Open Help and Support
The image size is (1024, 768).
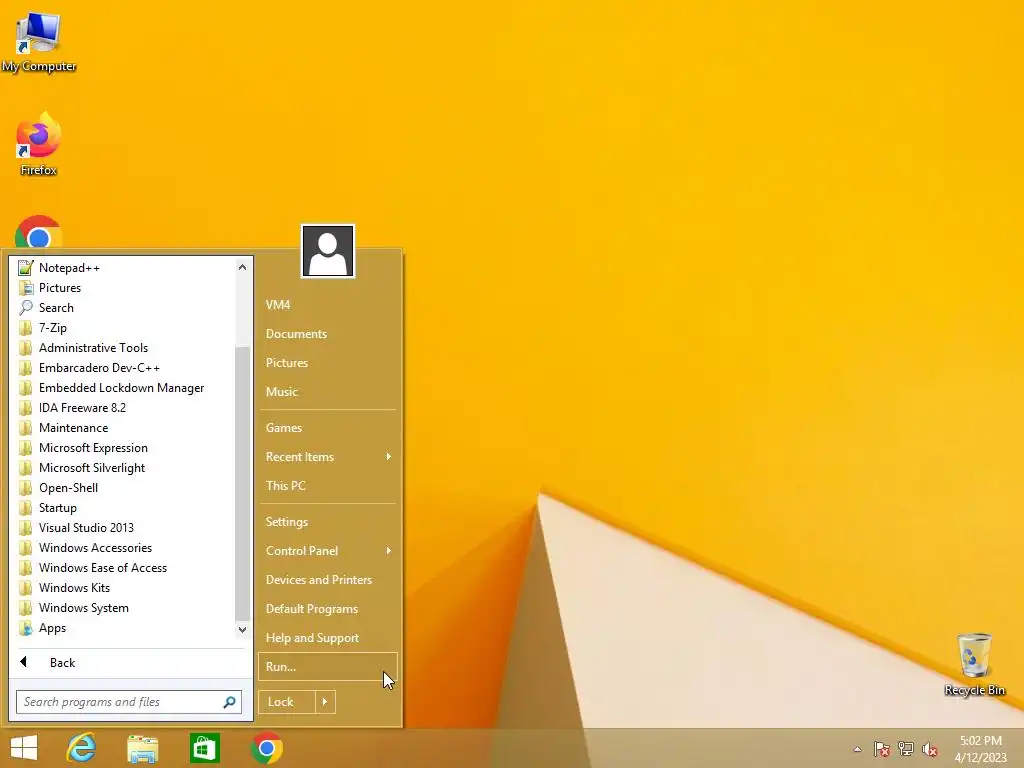tap(328, 638)
